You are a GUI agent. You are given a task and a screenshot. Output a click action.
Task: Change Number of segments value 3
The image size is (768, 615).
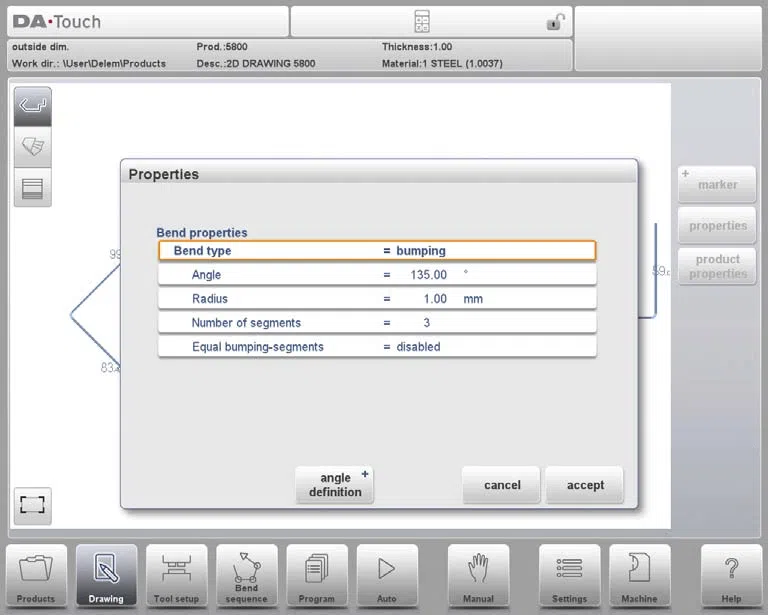click(377, 323)
